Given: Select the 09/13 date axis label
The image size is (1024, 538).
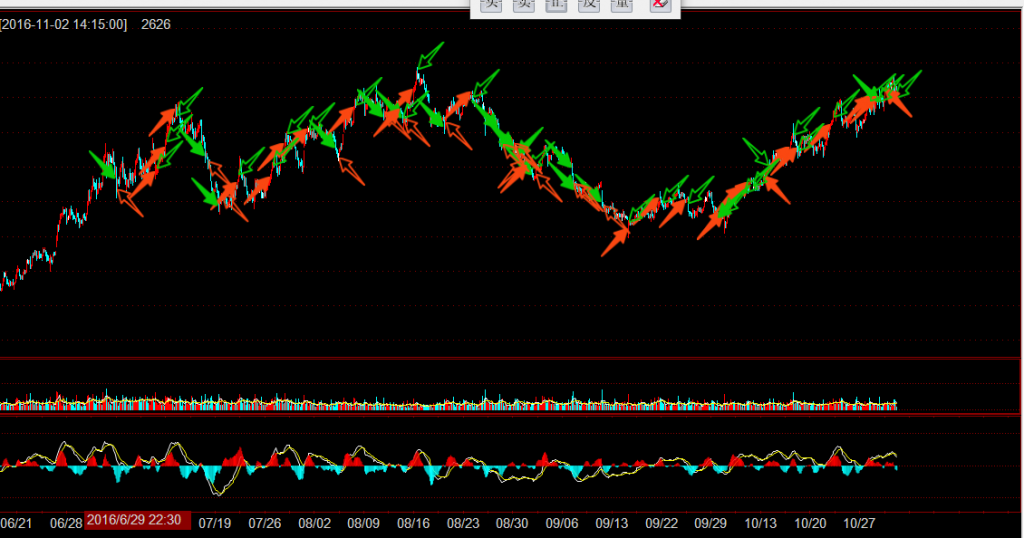Looking at the screenshot, I should (x=611, y=523).
